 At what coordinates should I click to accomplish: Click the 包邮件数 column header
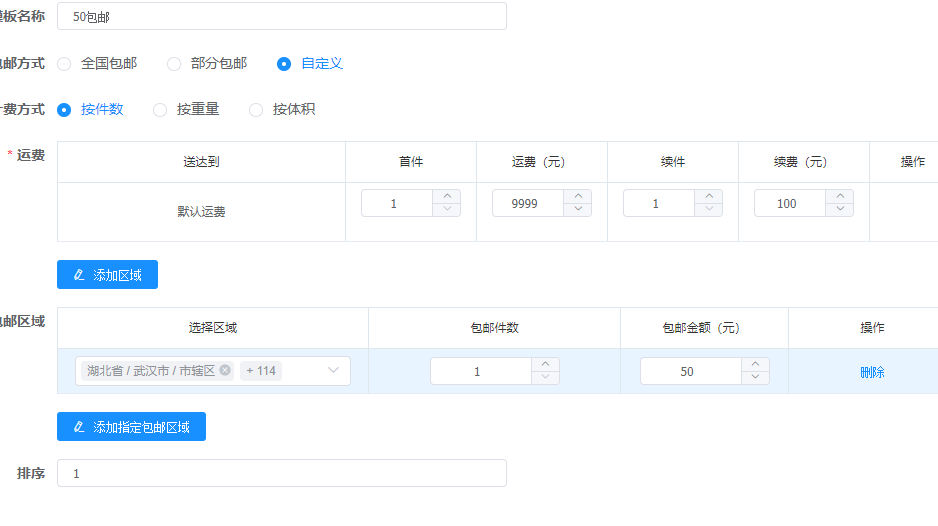click(x=494, y=328)
